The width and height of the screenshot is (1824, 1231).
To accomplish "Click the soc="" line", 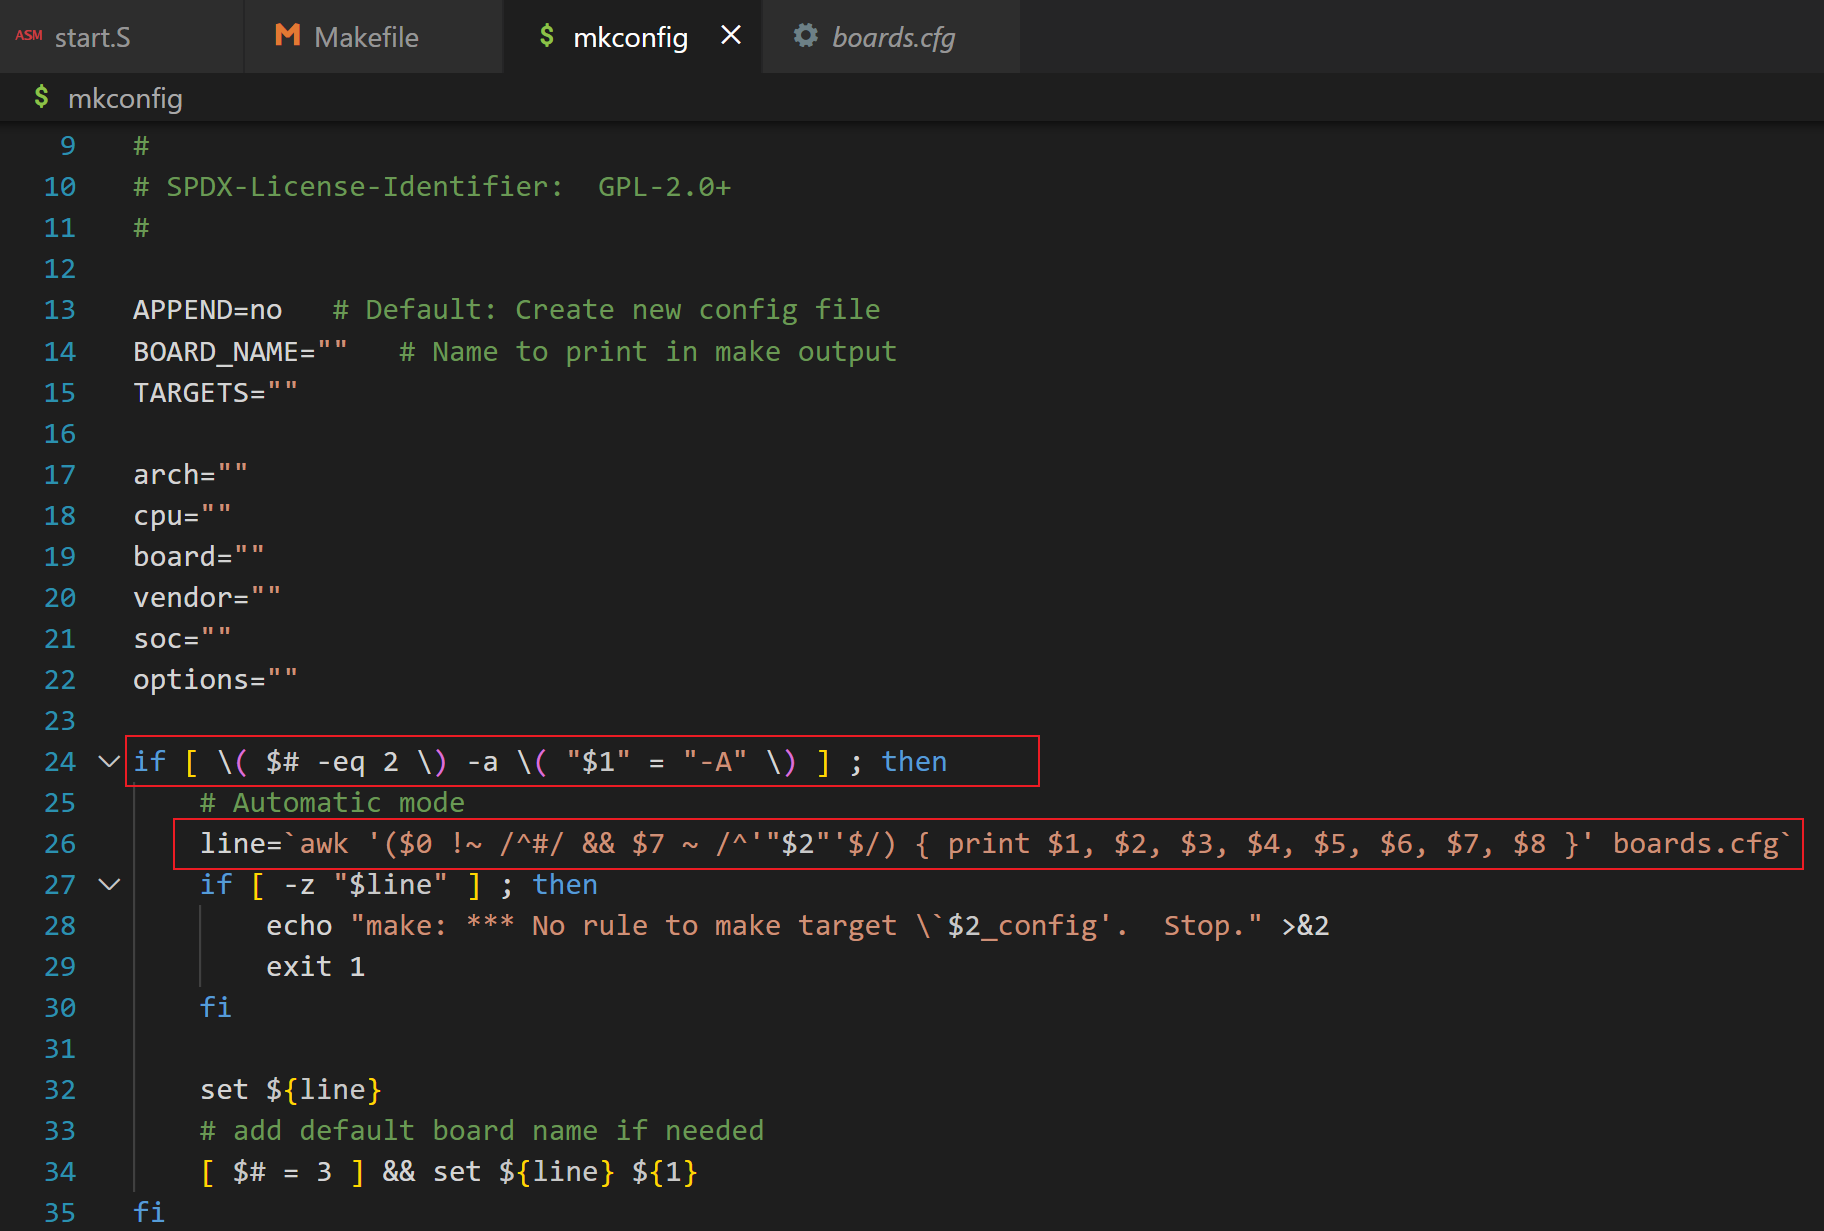I will click(182, 639).
